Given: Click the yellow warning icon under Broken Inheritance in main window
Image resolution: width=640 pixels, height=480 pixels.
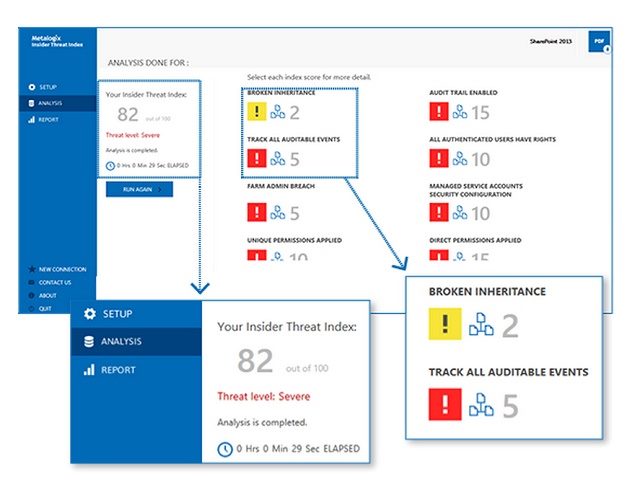Looking at the screenshot, I should click(257, 111).
